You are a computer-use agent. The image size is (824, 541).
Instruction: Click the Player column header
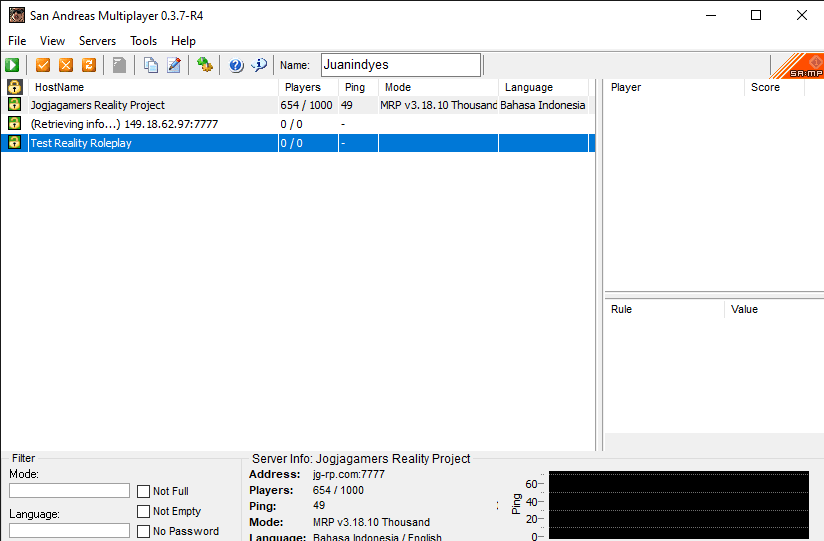tap(674, 87)
